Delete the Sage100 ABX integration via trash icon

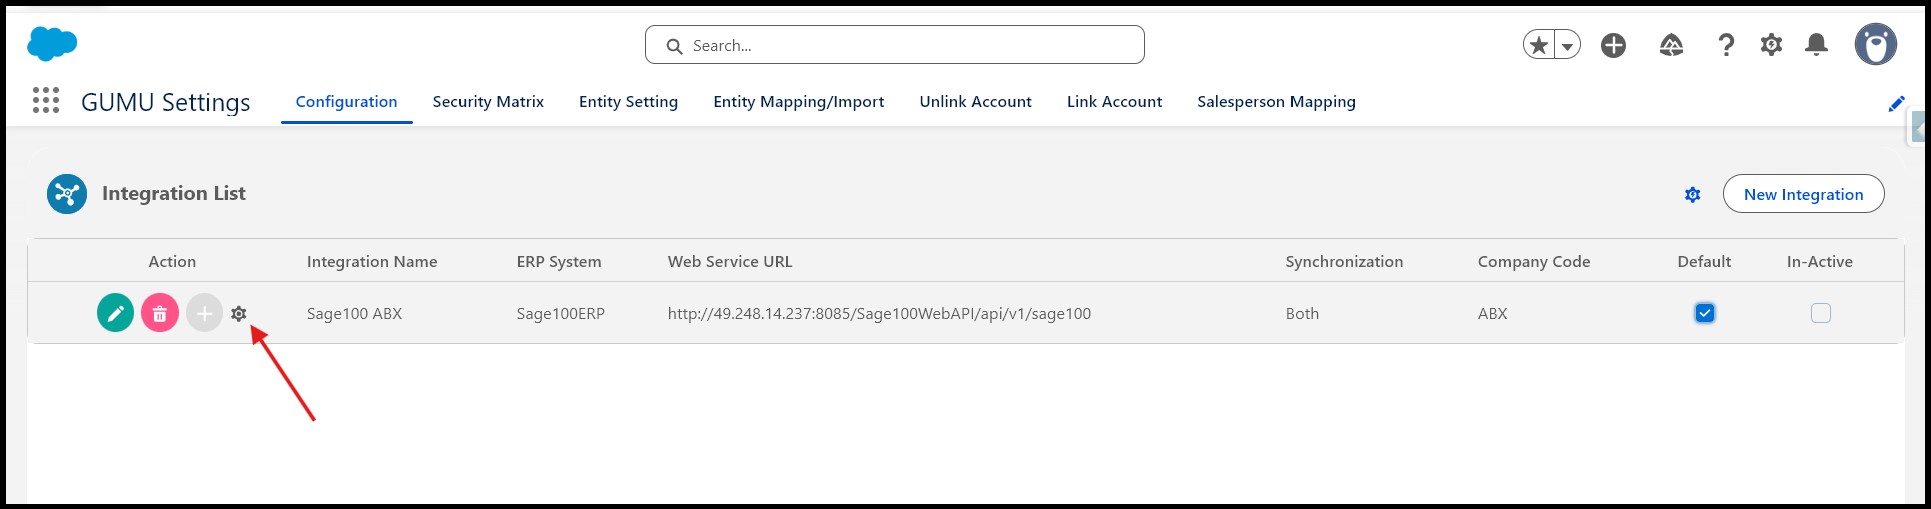pyautogui.click(x=160, y=313)
